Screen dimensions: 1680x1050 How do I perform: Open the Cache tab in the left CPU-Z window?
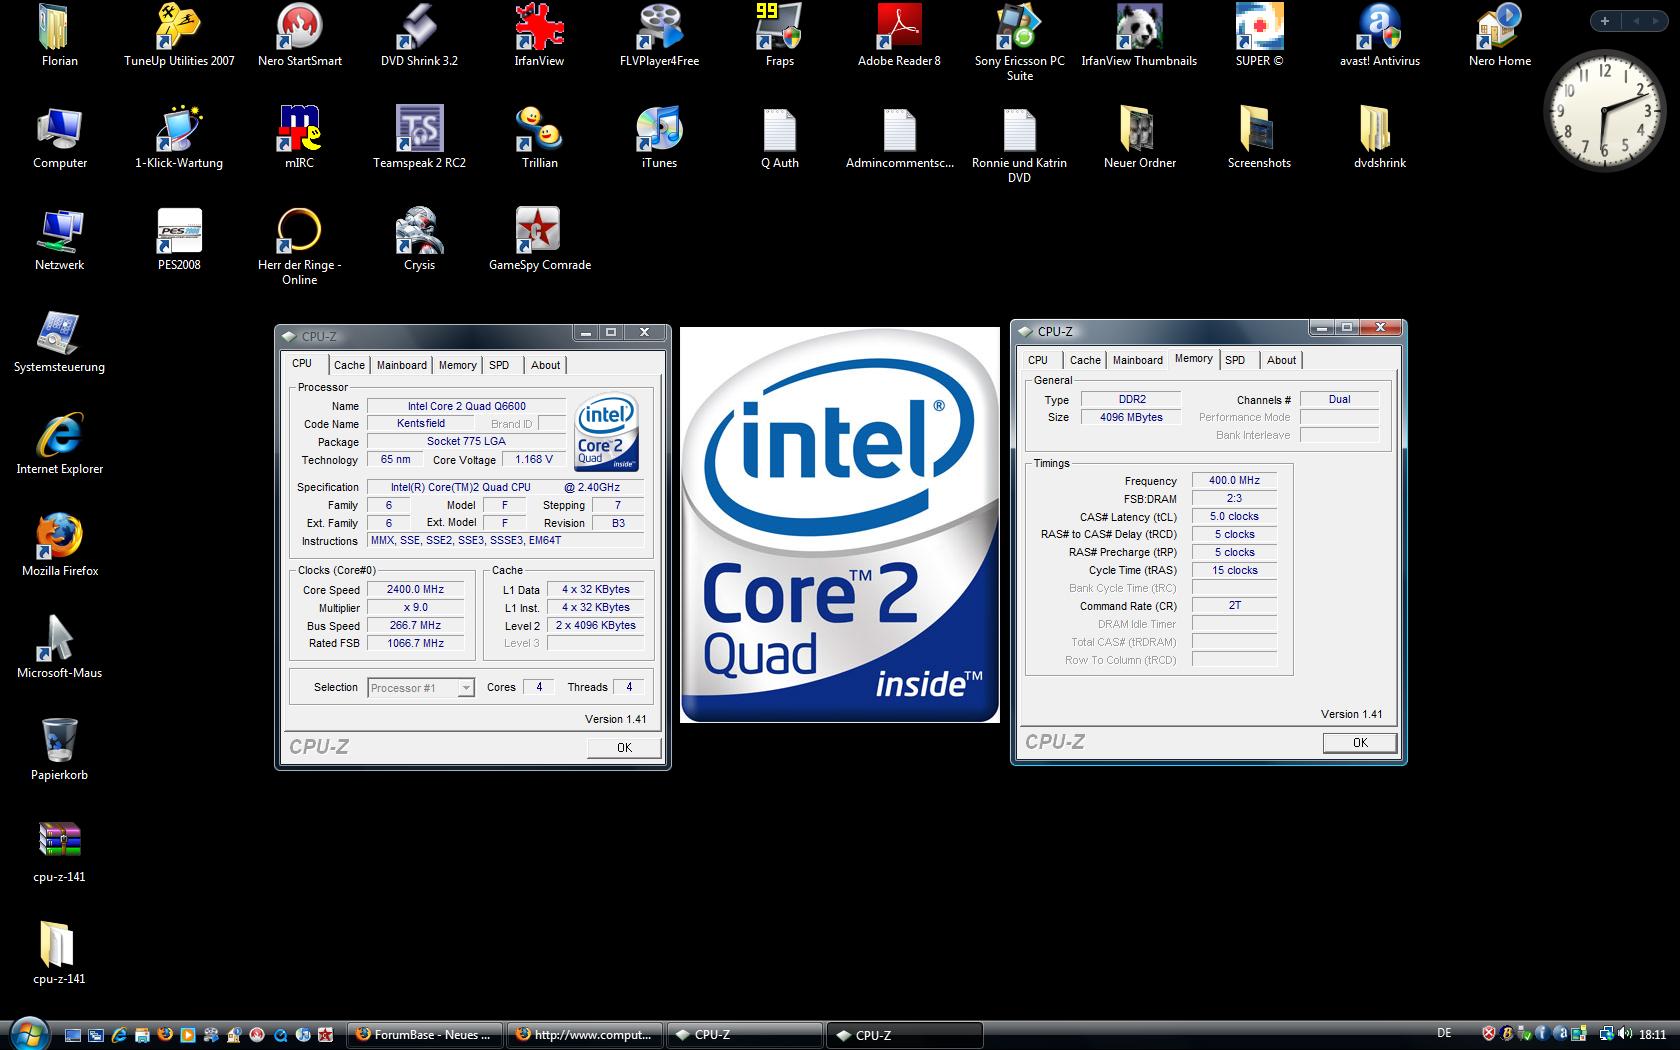349,365
